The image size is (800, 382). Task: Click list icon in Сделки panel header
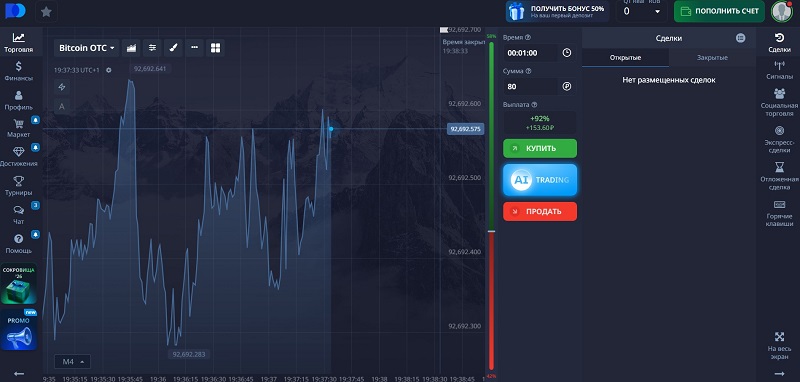(740, 38)
